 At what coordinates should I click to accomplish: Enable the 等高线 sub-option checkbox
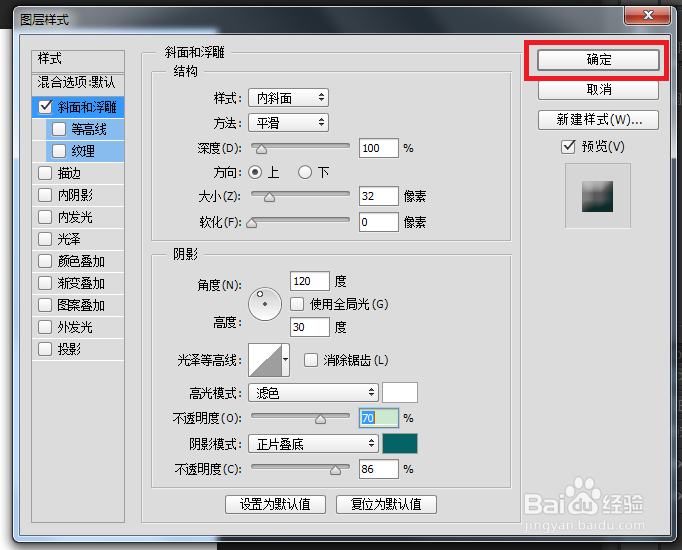tap(59, 129)
